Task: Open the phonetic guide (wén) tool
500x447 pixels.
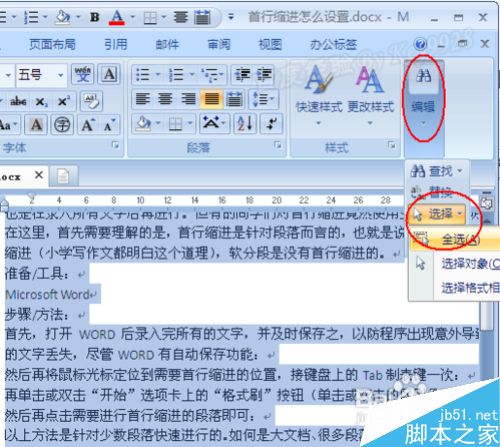Action: pyautogui.click(x=82, y=75)
